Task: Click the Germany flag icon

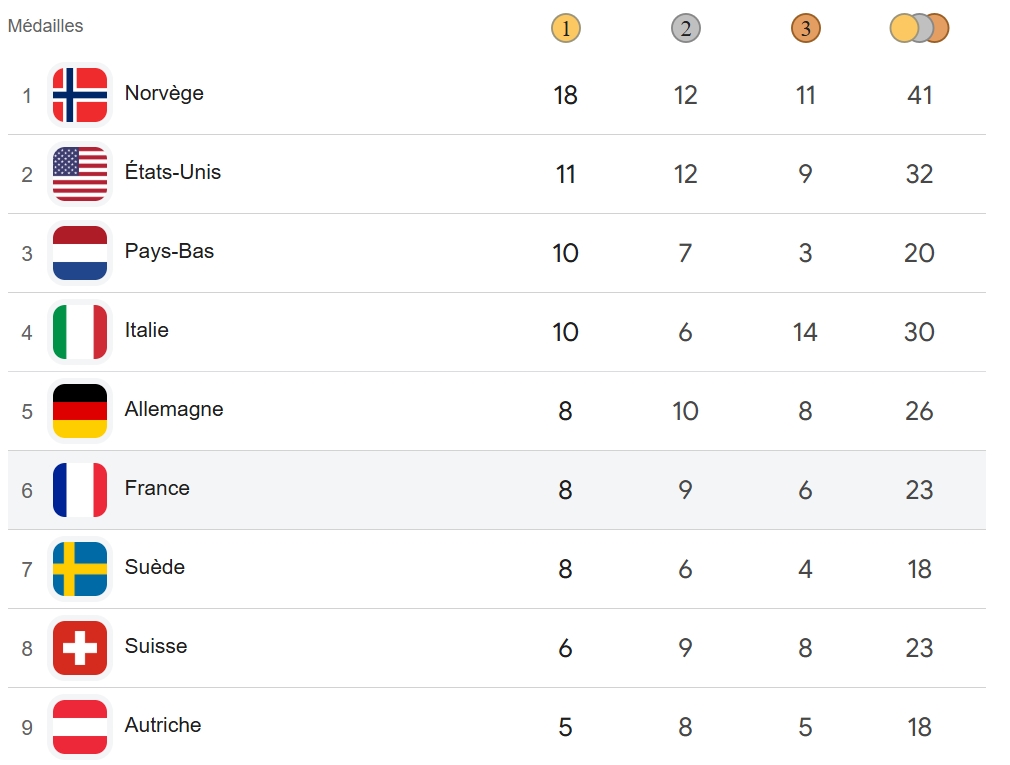Action: (80, 411)
